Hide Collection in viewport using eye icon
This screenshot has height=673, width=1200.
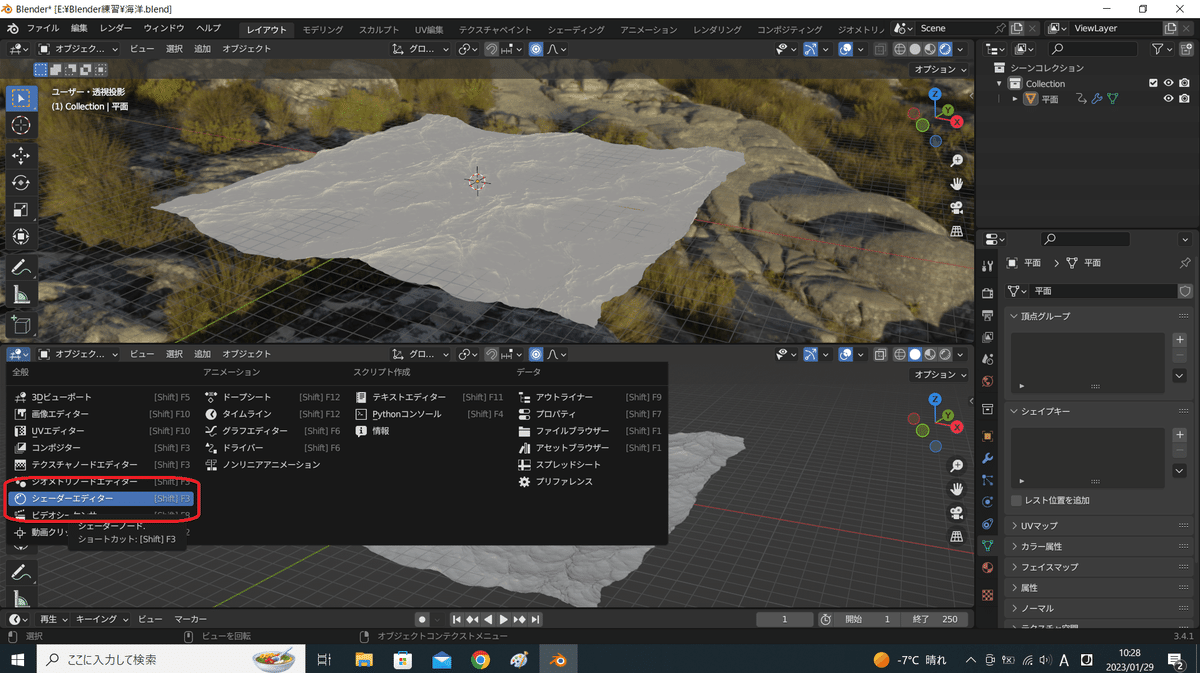pyautogui.click(x=1168, y=84)
